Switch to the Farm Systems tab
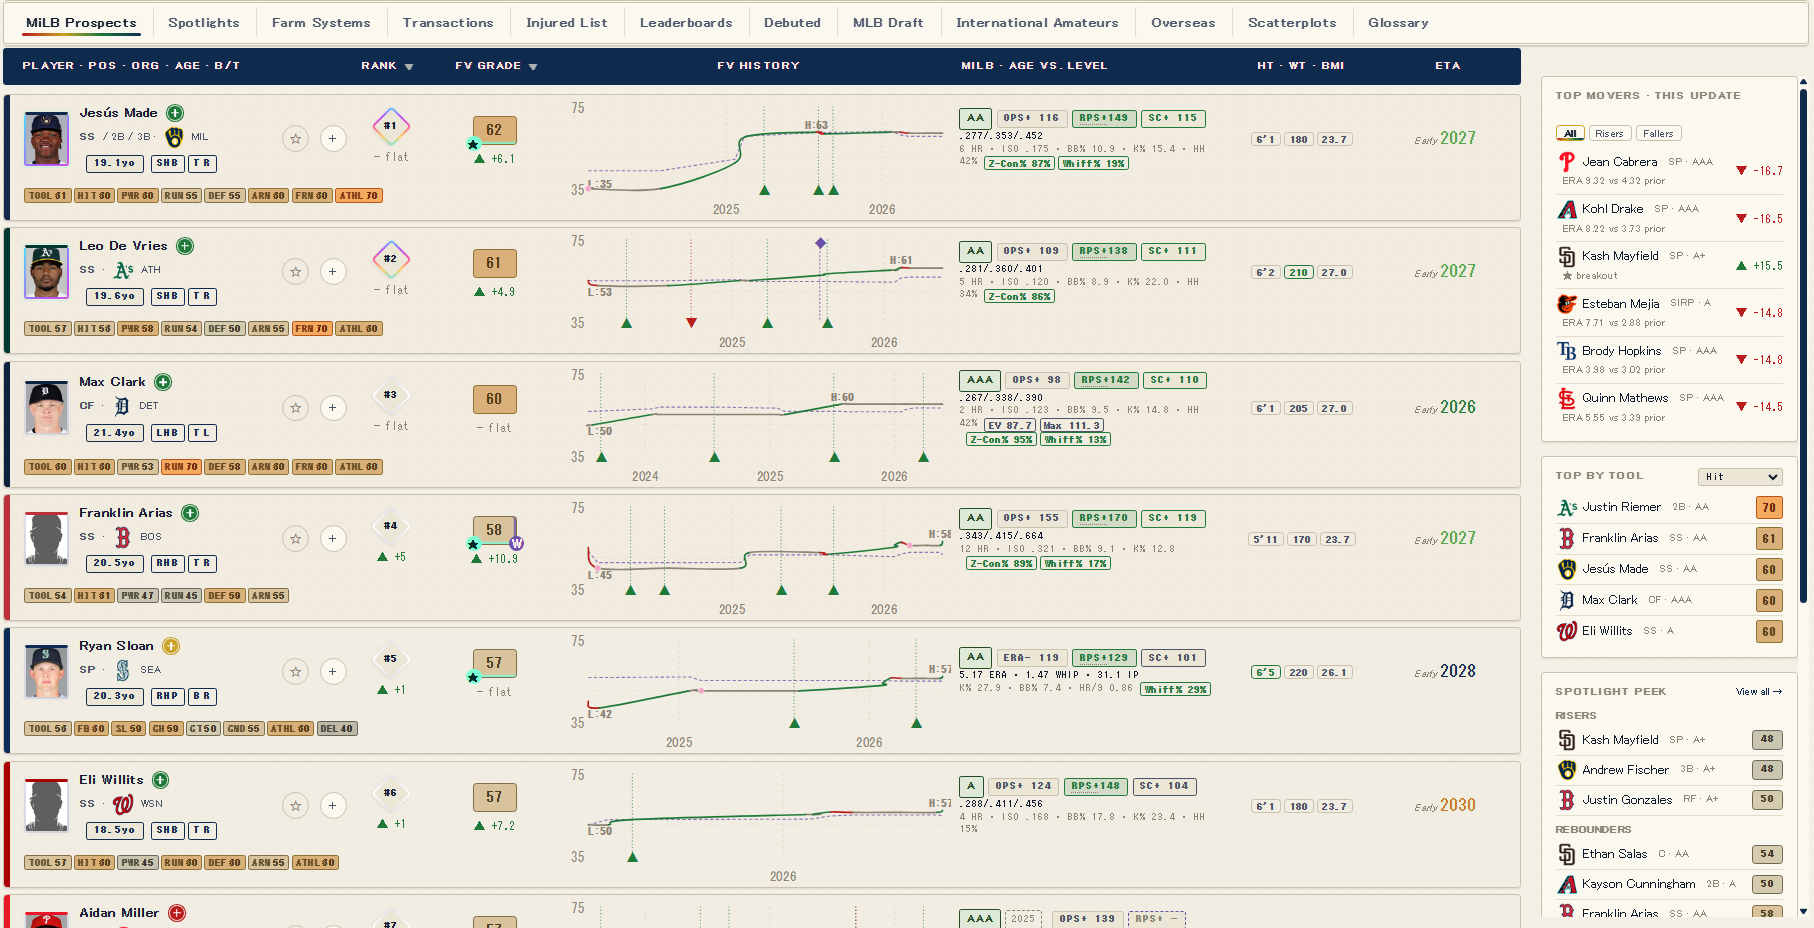The image size is (1814, 928). (321, 23)
